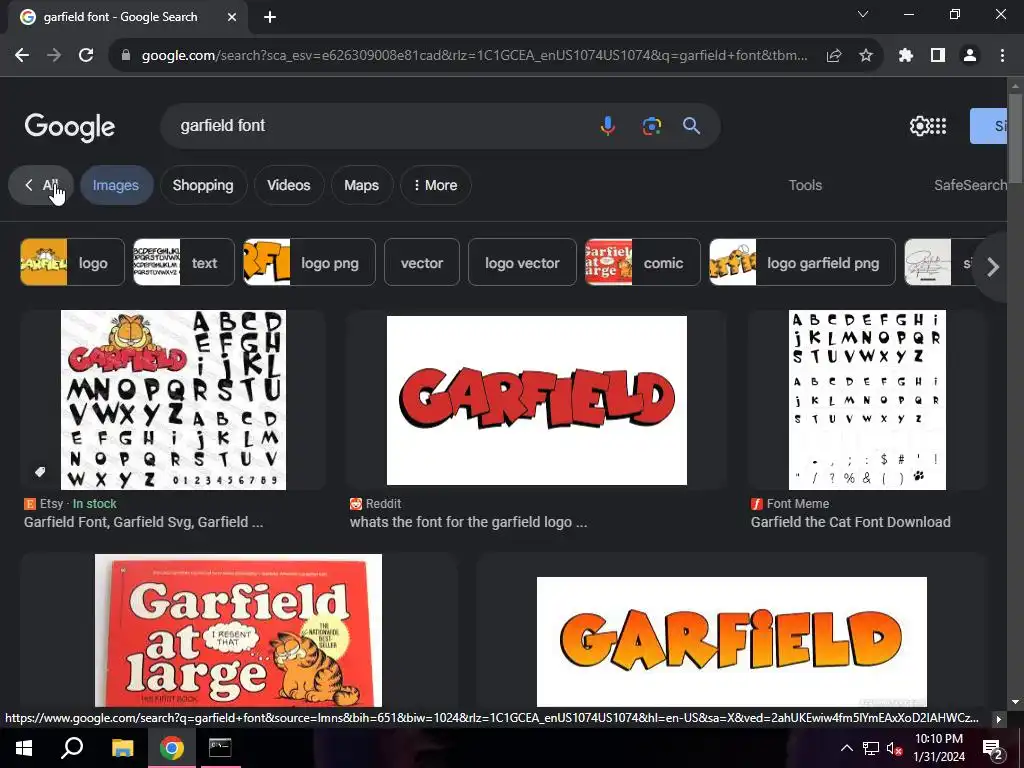The height and width of the screenshot is (768, 1024).
Task: Close the garfield font tab
Action: click(x=232, y=17)
